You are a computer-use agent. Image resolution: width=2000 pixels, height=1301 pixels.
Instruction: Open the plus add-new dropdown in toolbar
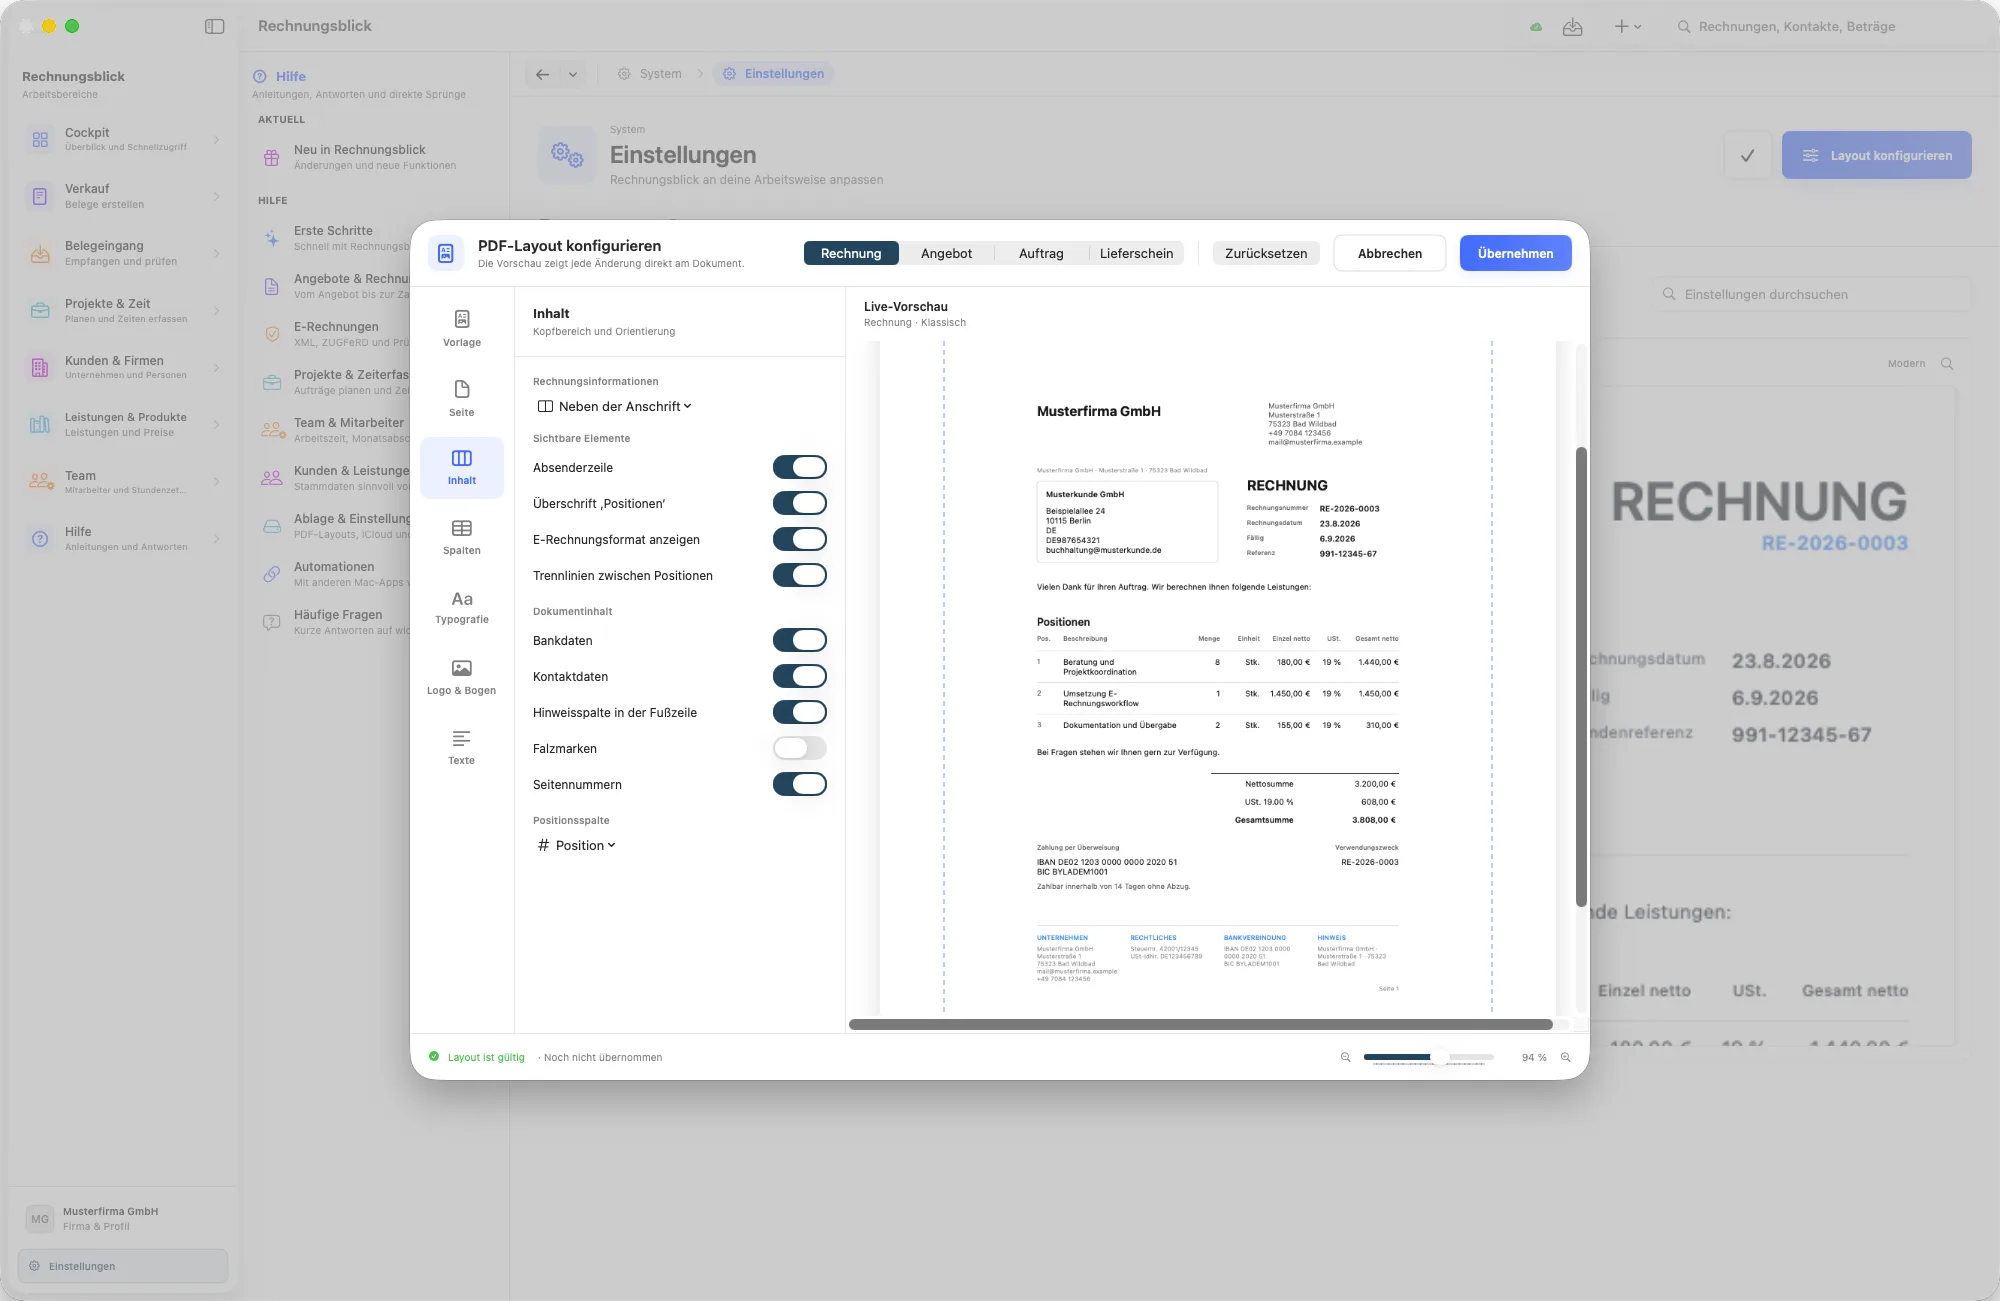[1627, 27]
